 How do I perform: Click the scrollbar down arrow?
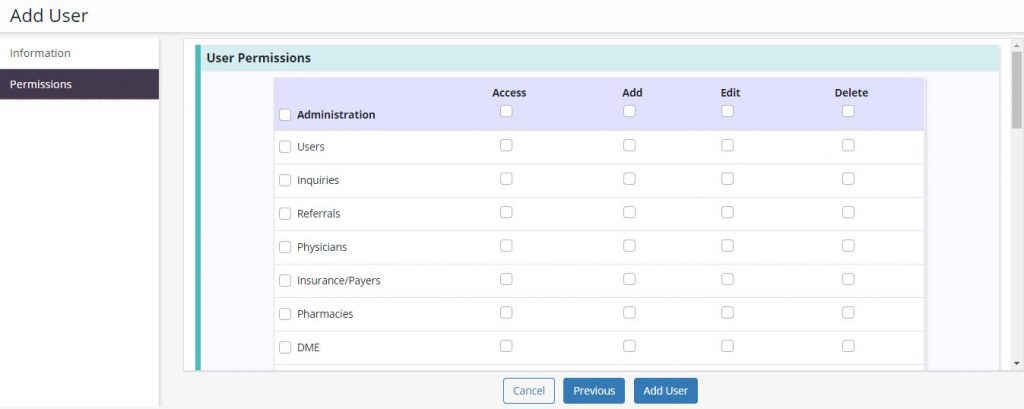click(1017, 363)
